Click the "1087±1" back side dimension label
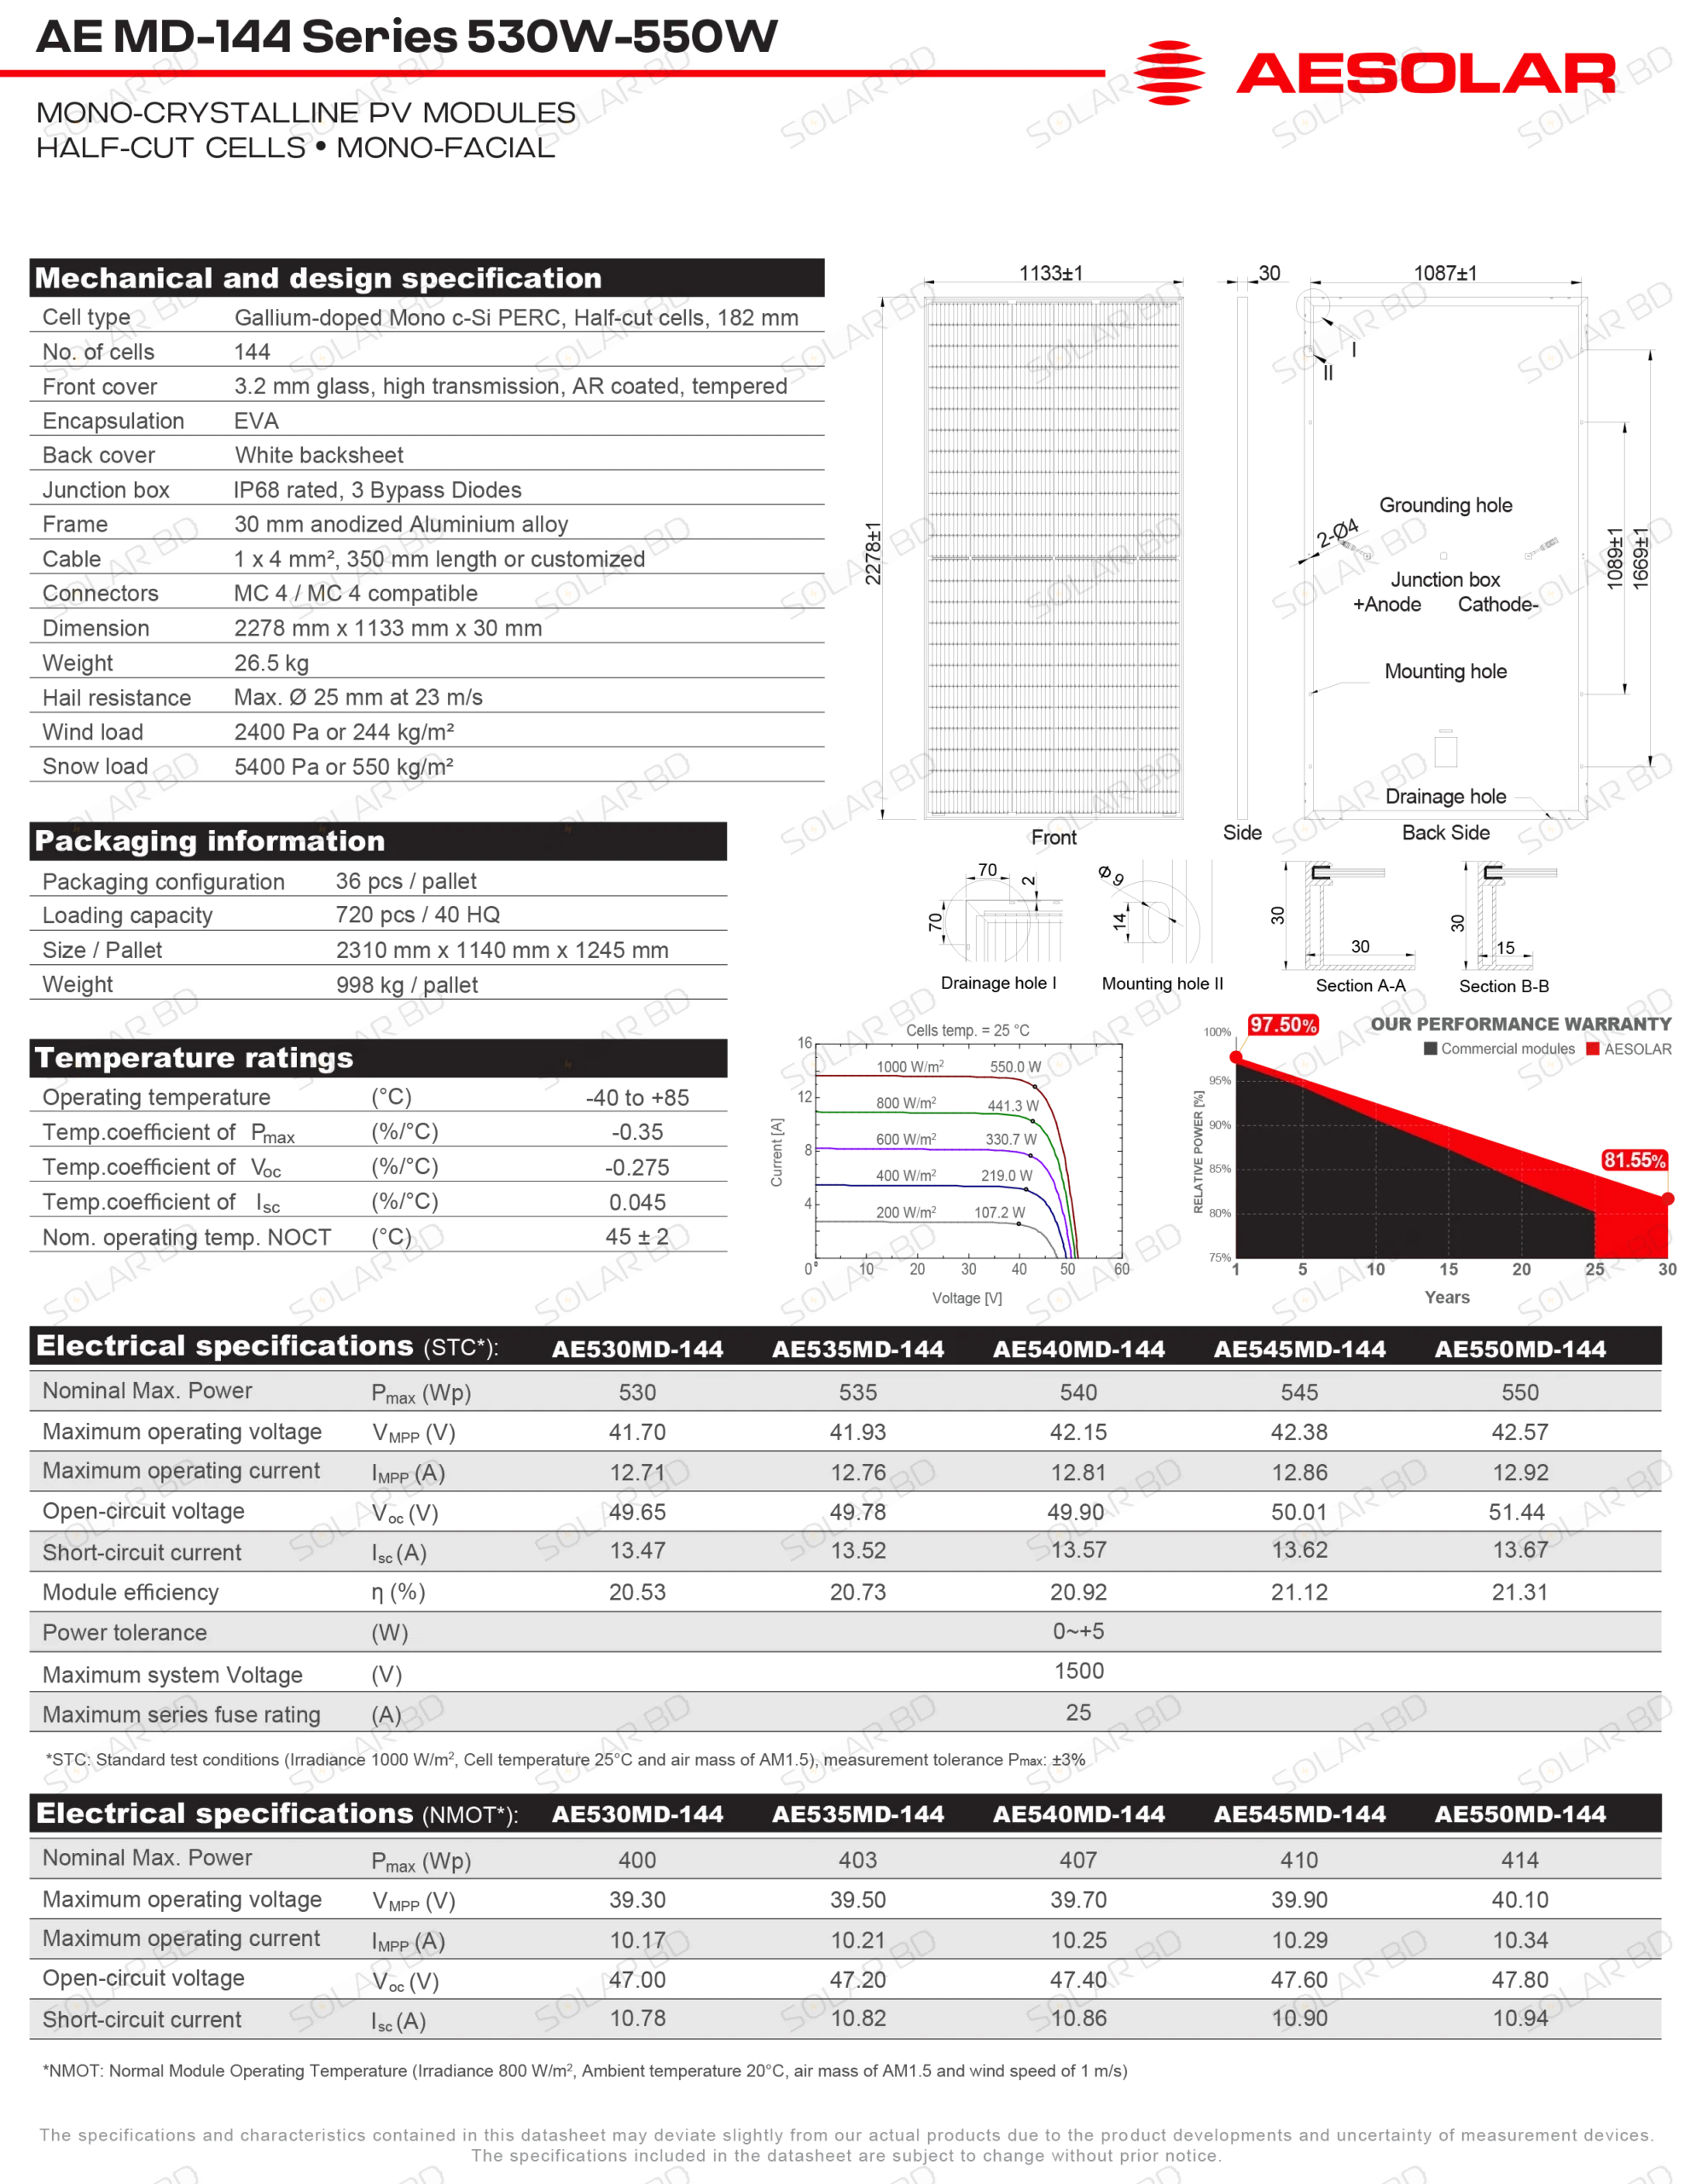 coord(1445,273)
